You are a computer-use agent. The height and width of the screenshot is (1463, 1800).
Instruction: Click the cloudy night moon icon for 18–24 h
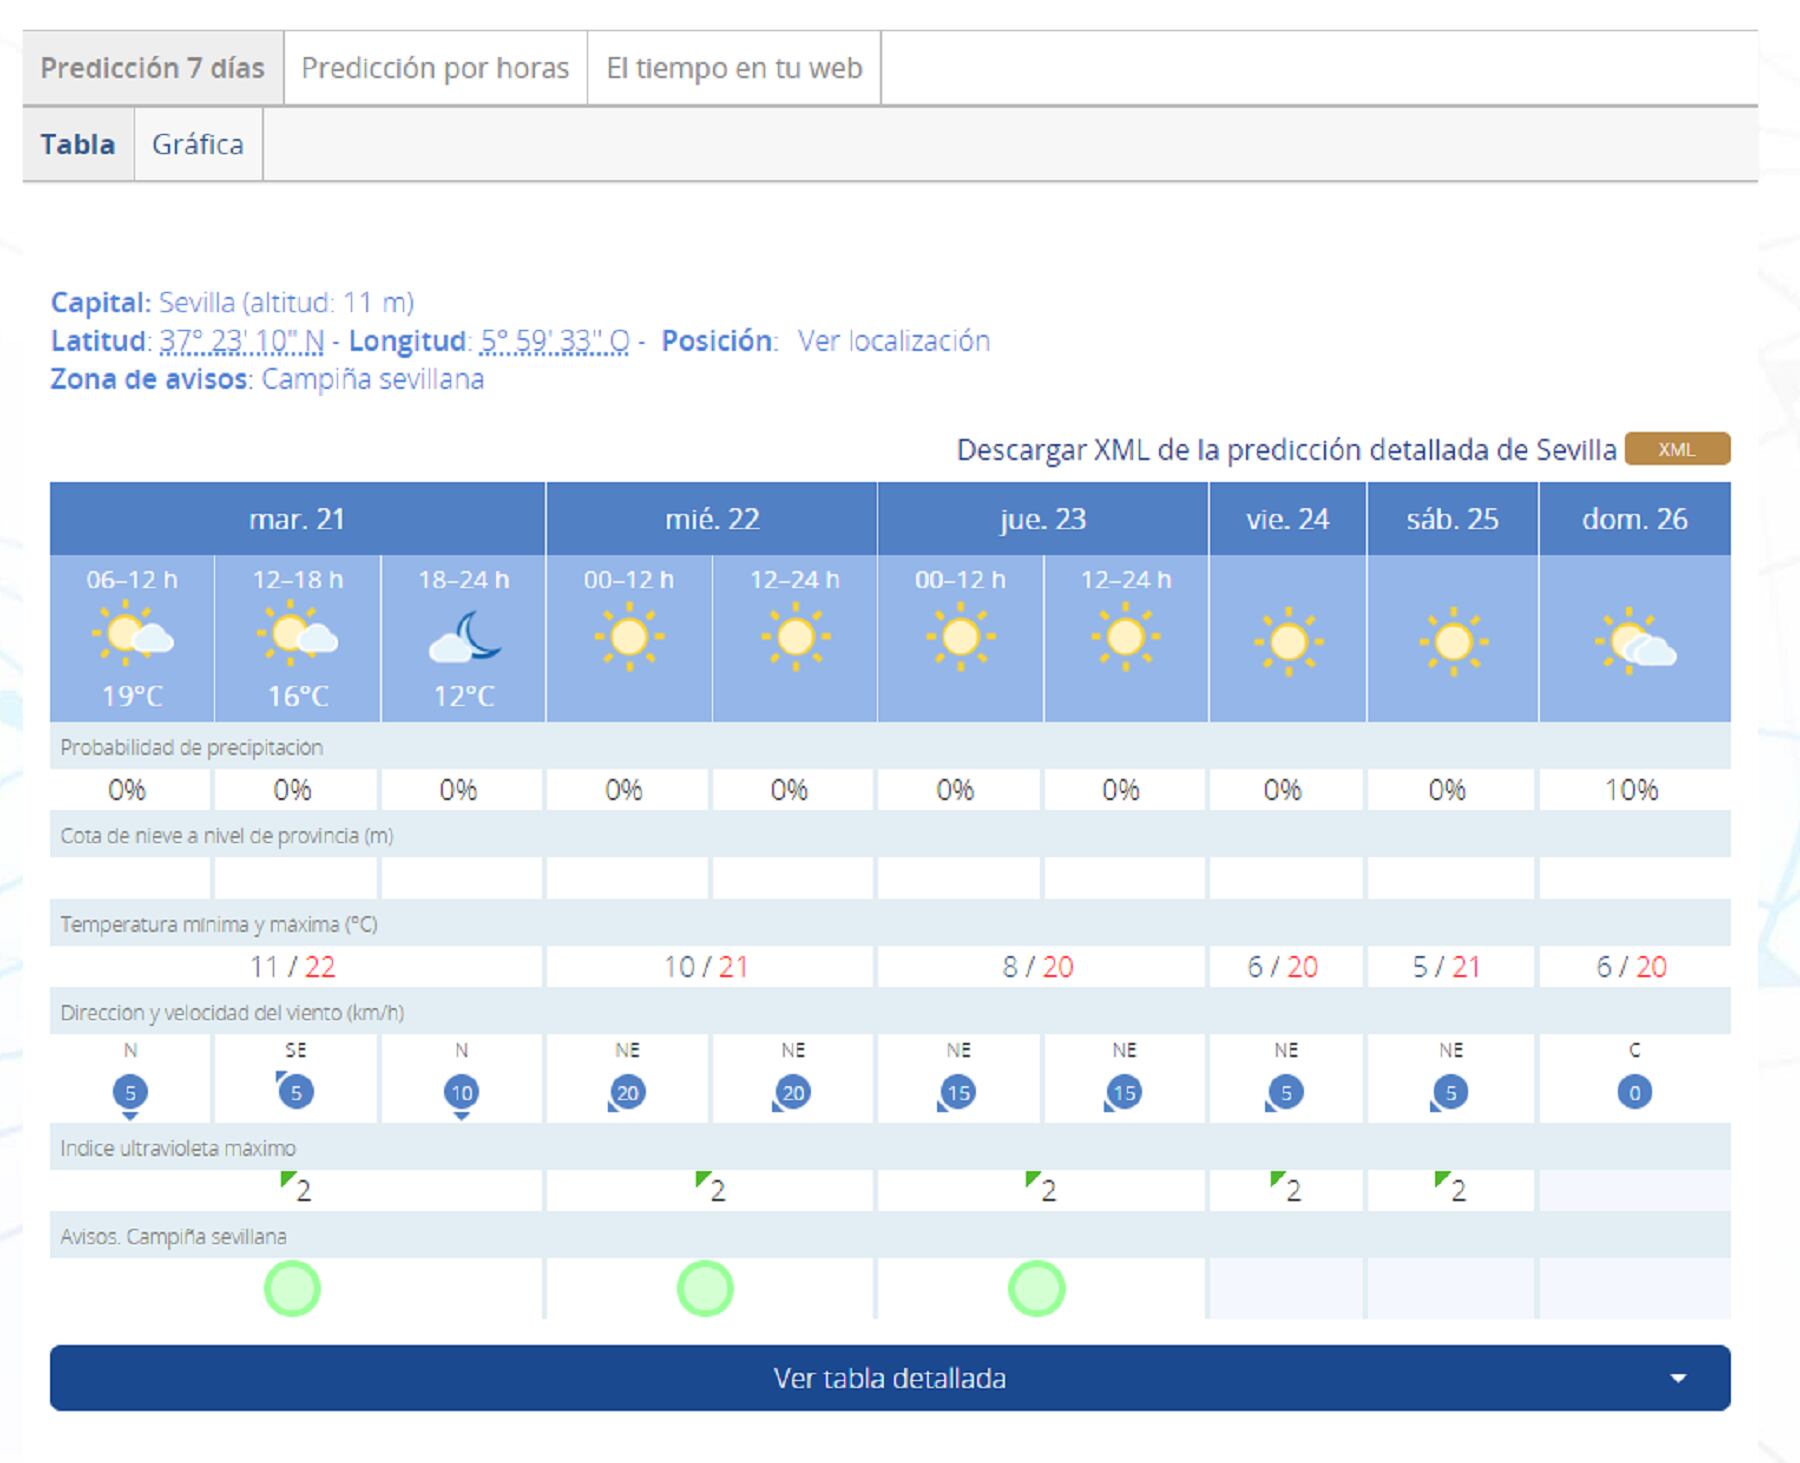[465, 638]
